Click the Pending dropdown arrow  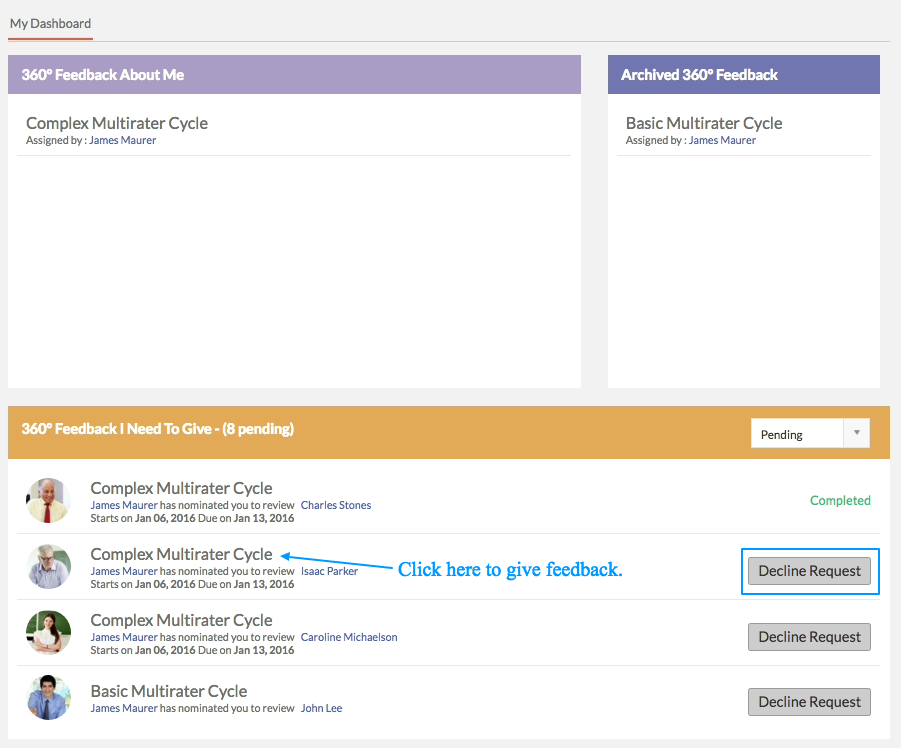click(857, 433)
